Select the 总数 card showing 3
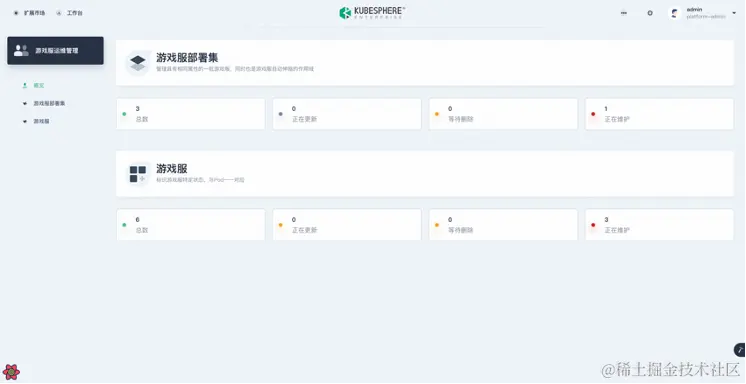The width and height of the screenshot is (746, 384). [191, 114]
